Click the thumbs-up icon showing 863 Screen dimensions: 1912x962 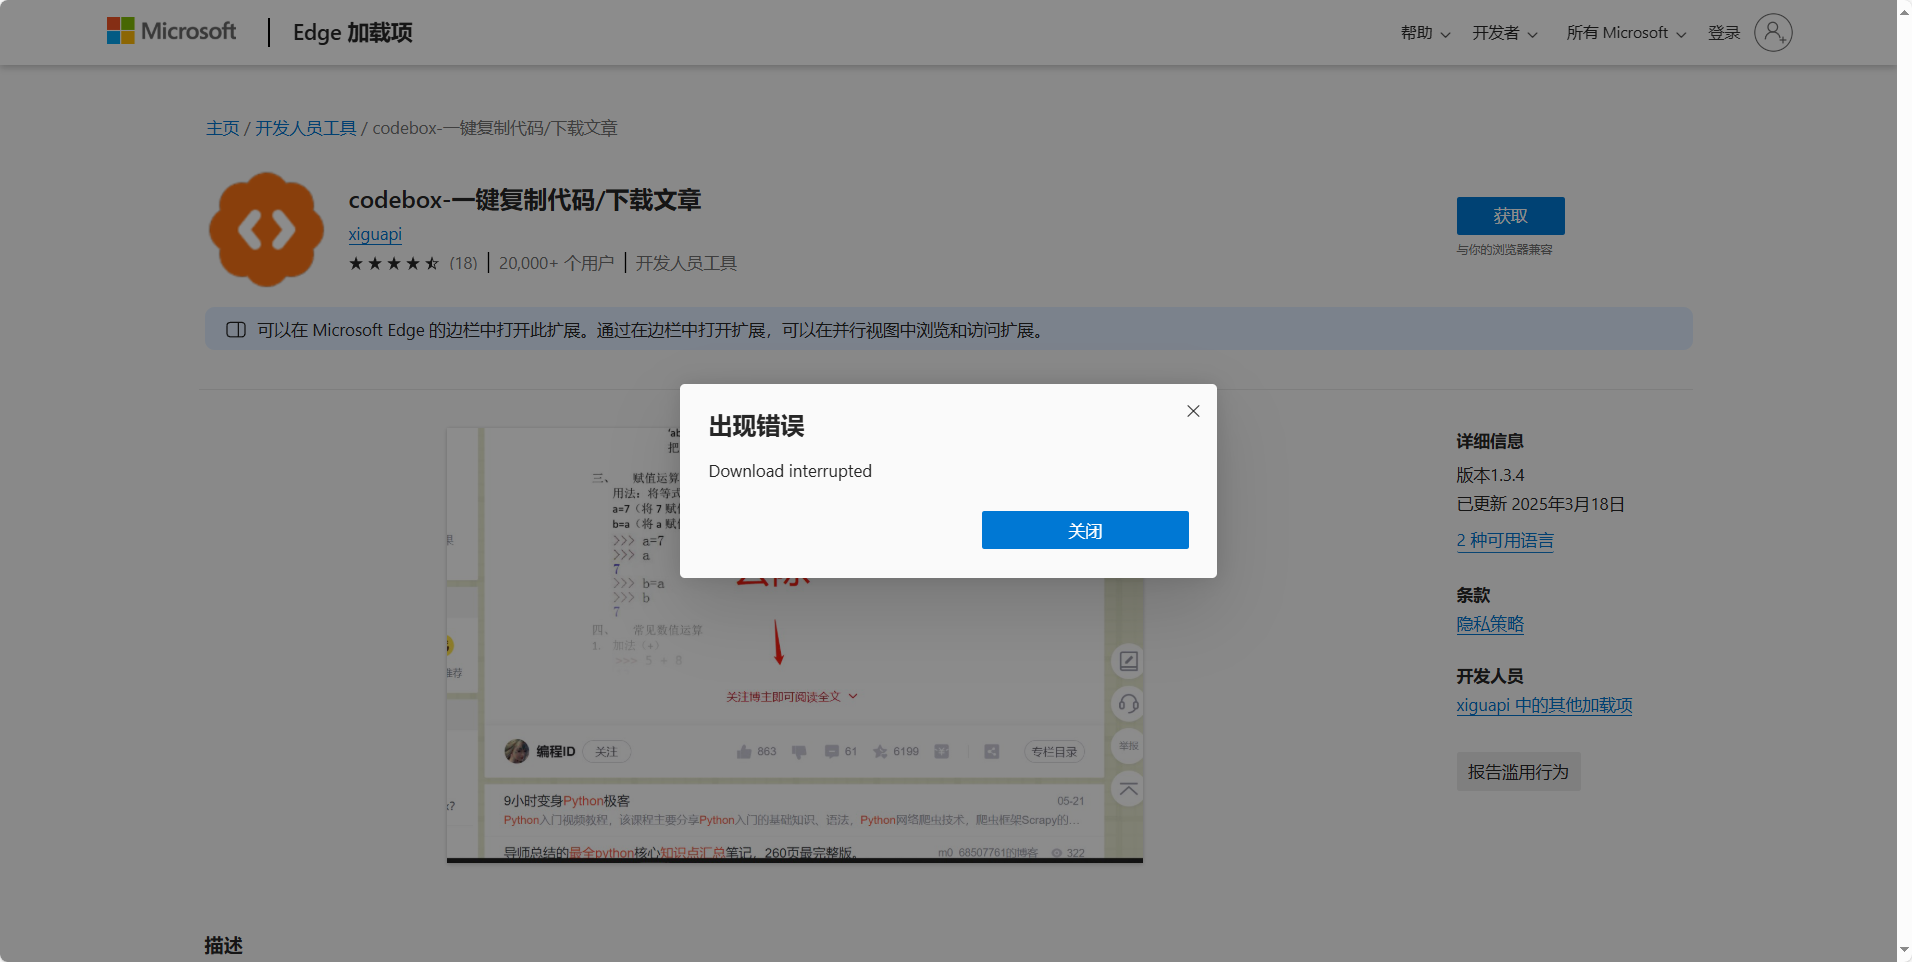[x=742, y=751]
